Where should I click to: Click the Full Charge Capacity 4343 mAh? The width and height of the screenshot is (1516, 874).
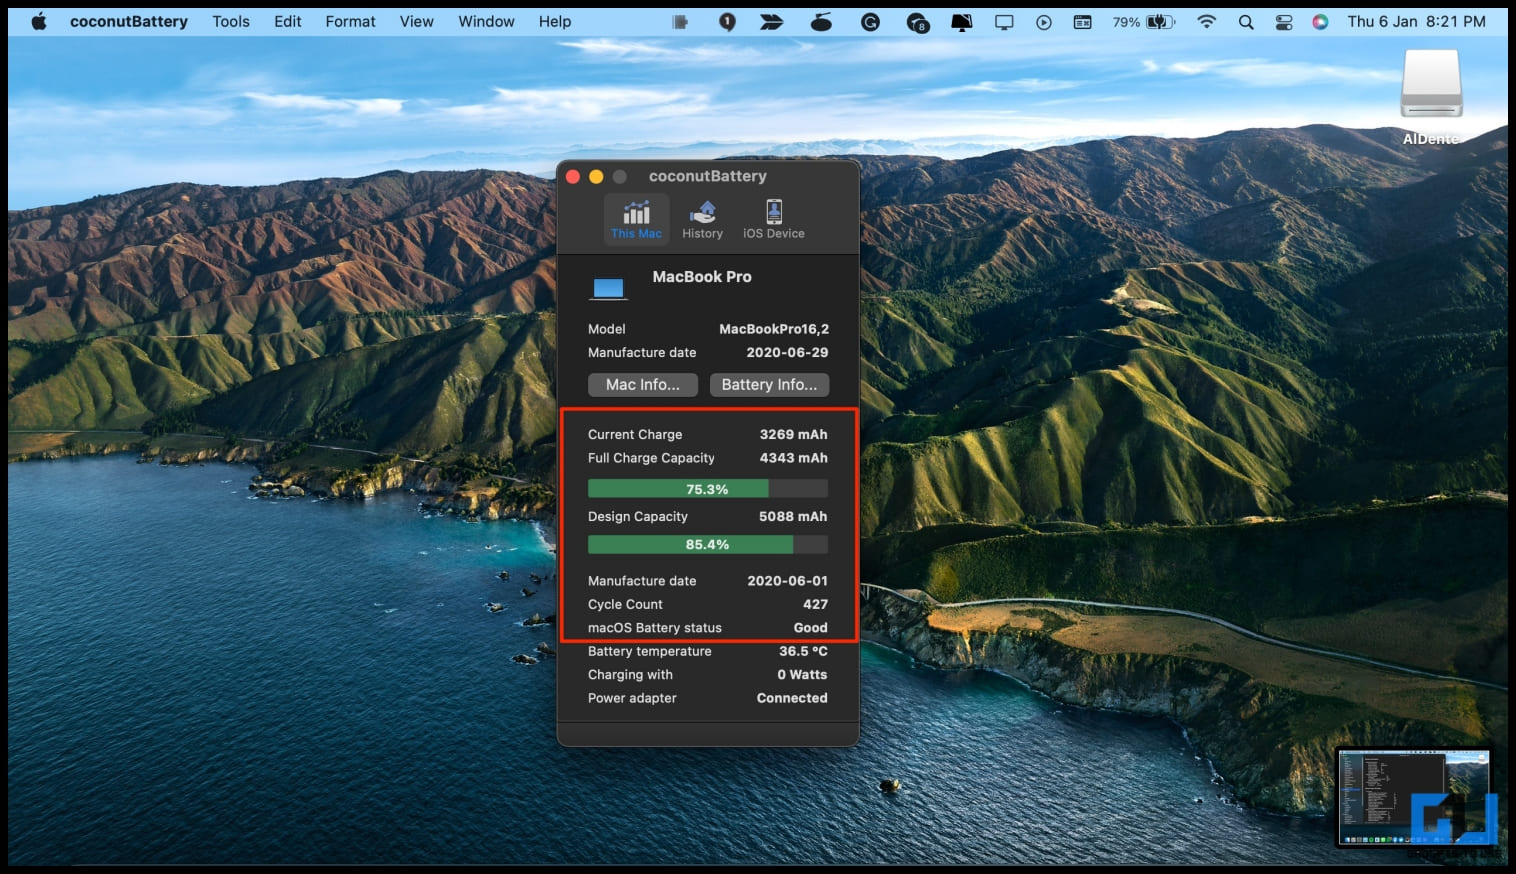pyautogui.click(x=793, y=458)
